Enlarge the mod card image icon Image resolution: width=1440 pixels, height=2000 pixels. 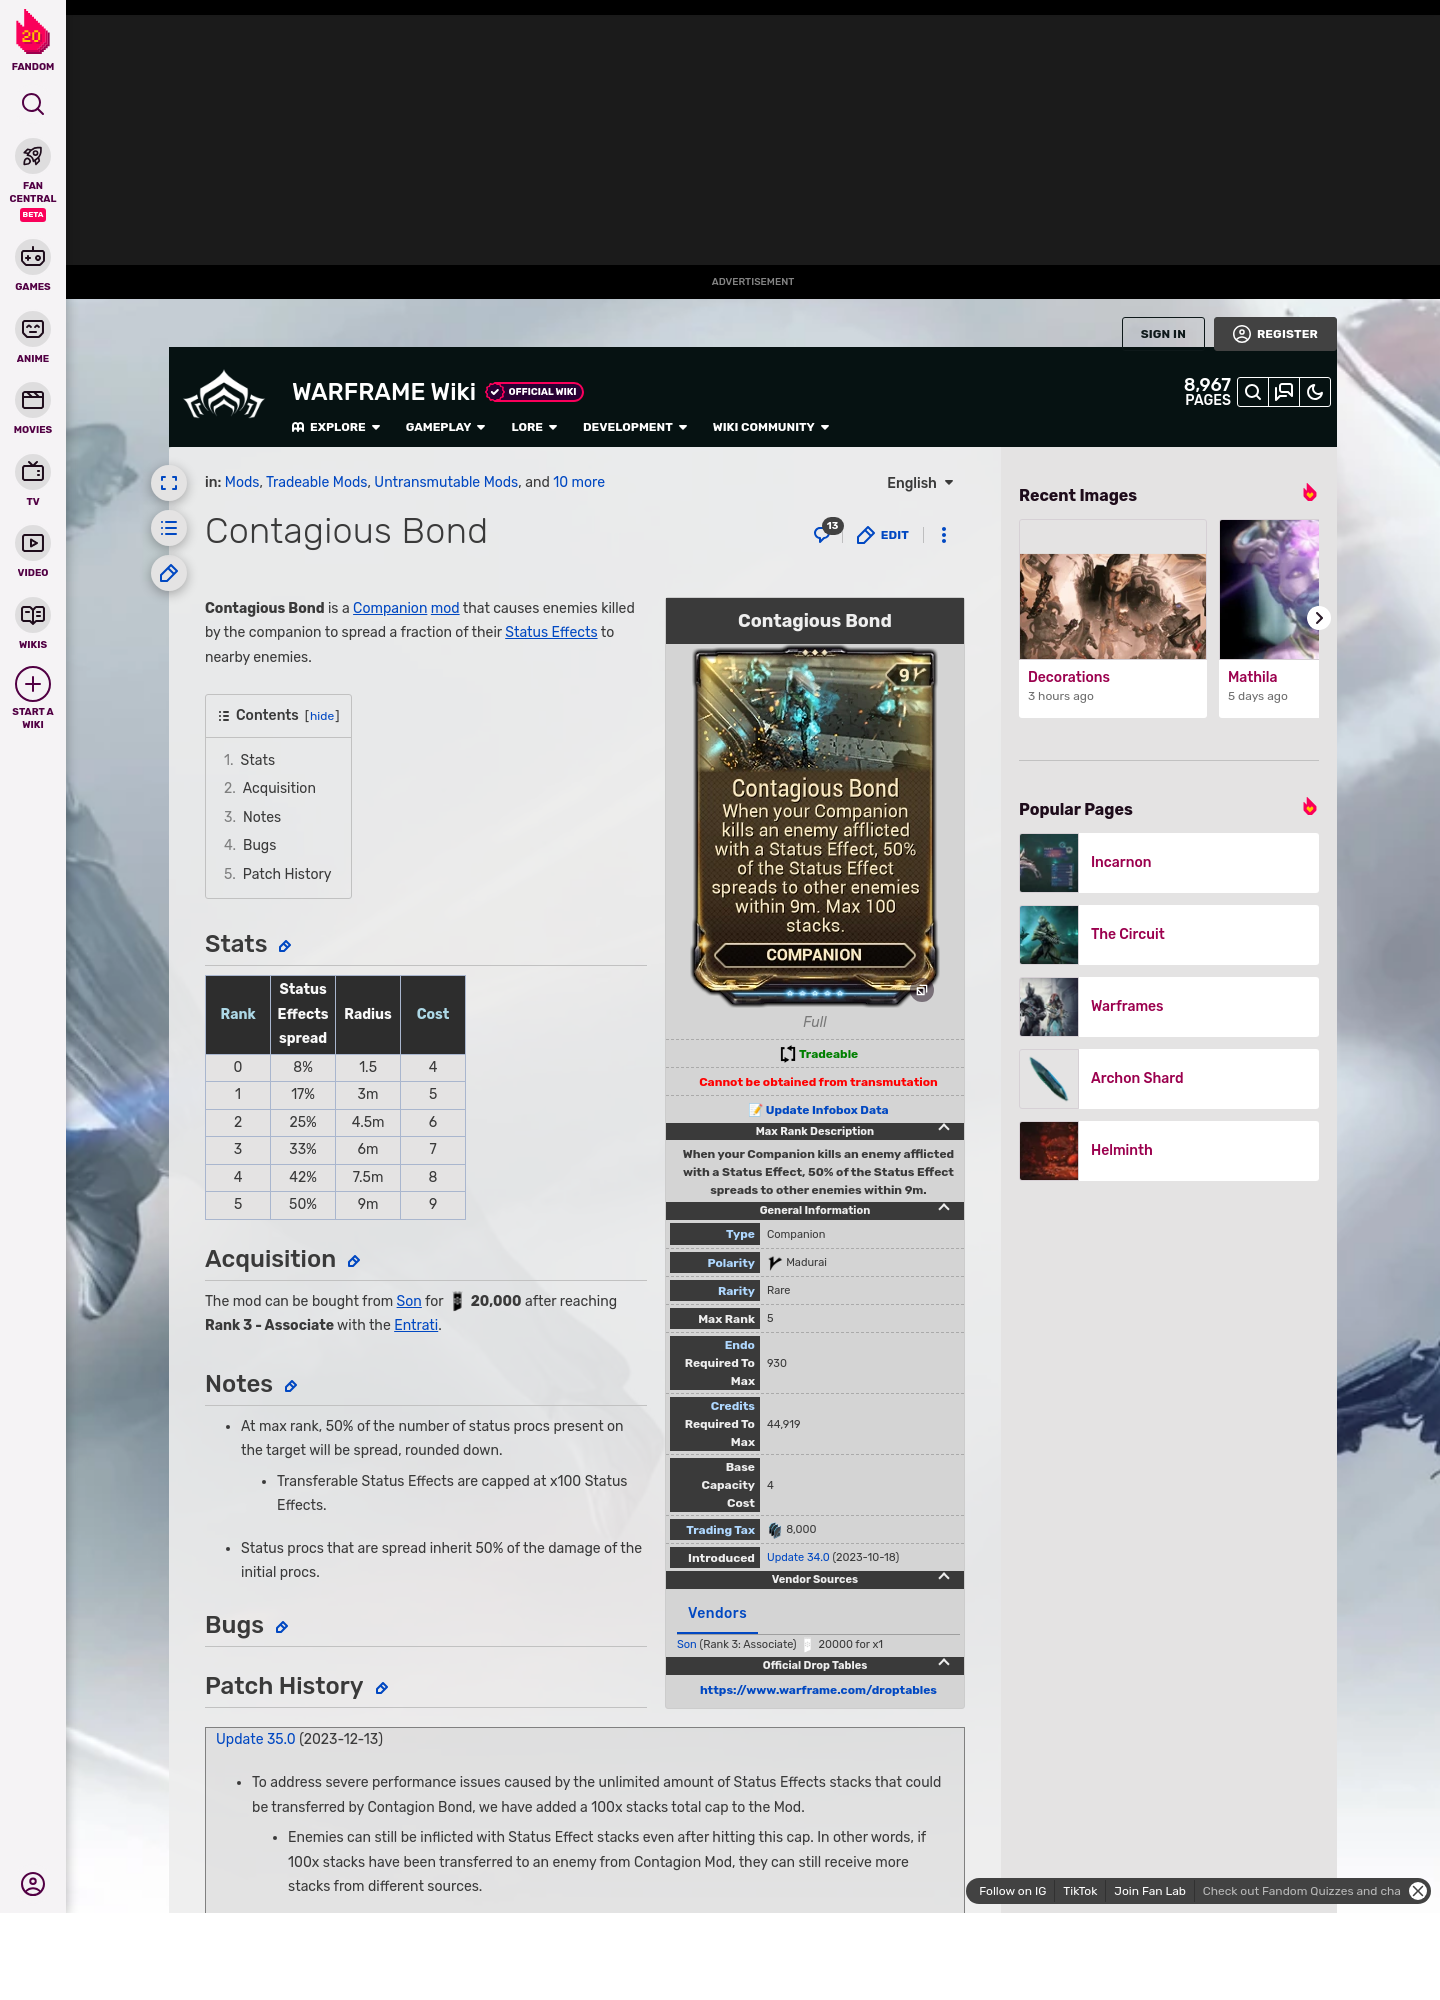922,991
